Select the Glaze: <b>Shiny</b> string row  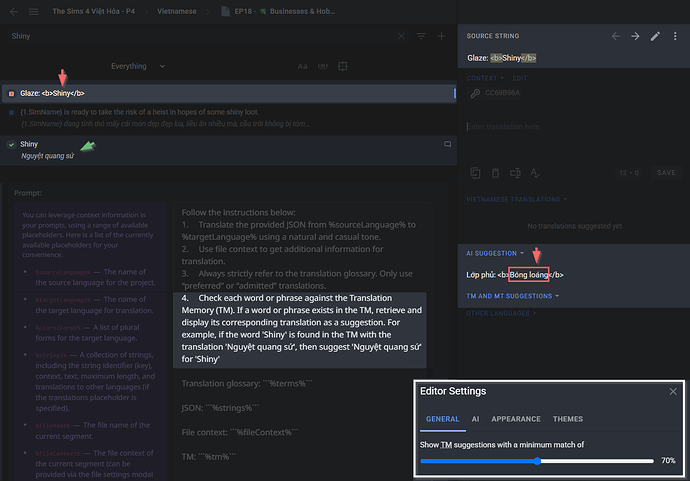[x=228, y=93]
